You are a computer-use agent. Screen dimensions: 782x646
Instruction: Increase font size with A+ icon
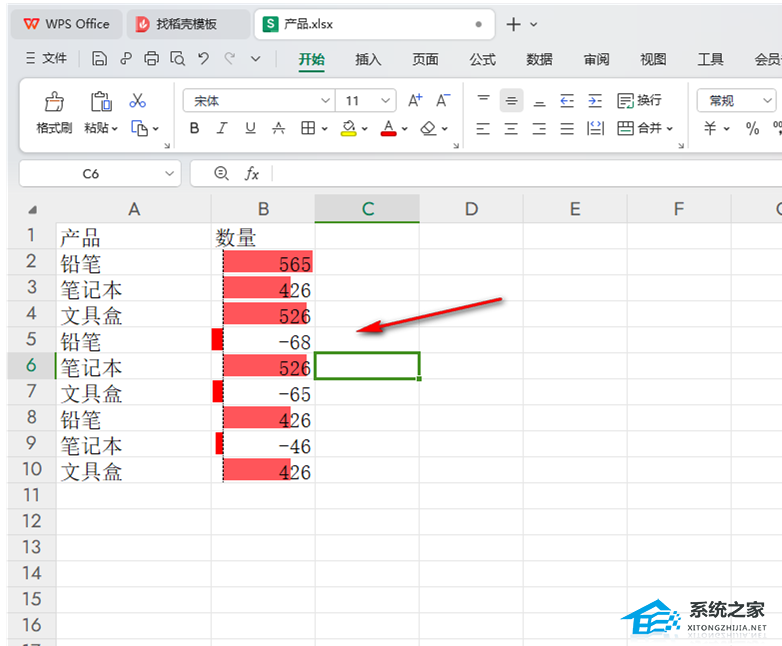point(415,101)
